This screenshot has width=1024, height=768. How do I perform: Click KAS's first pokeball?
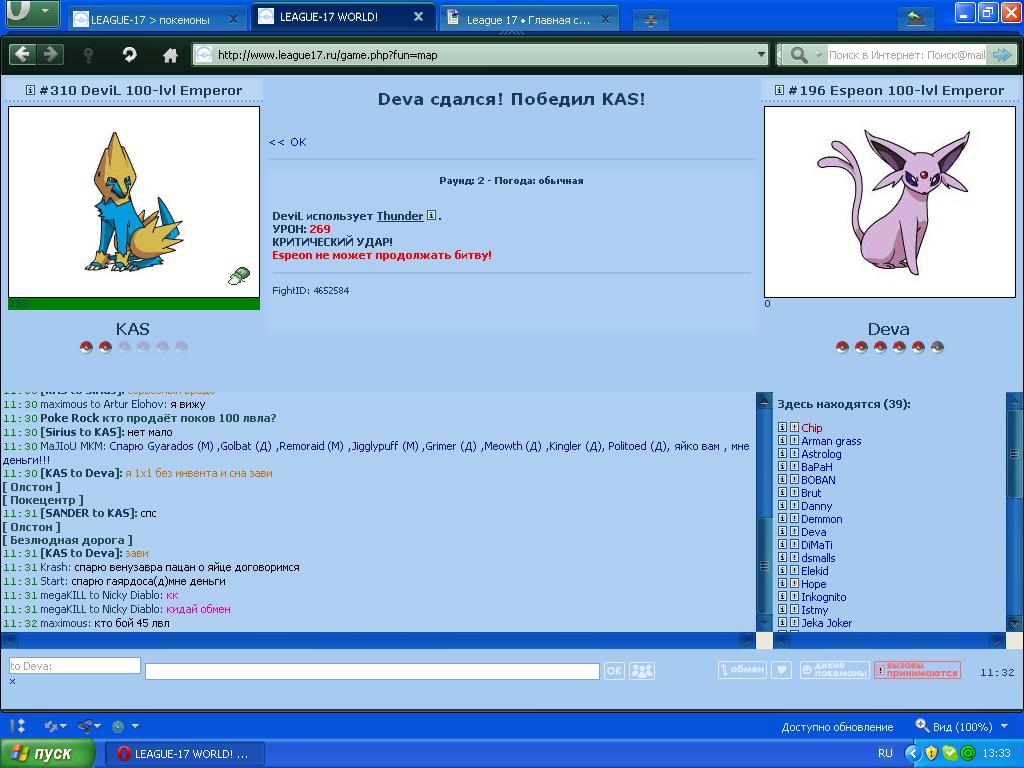(x=86, y=347)
